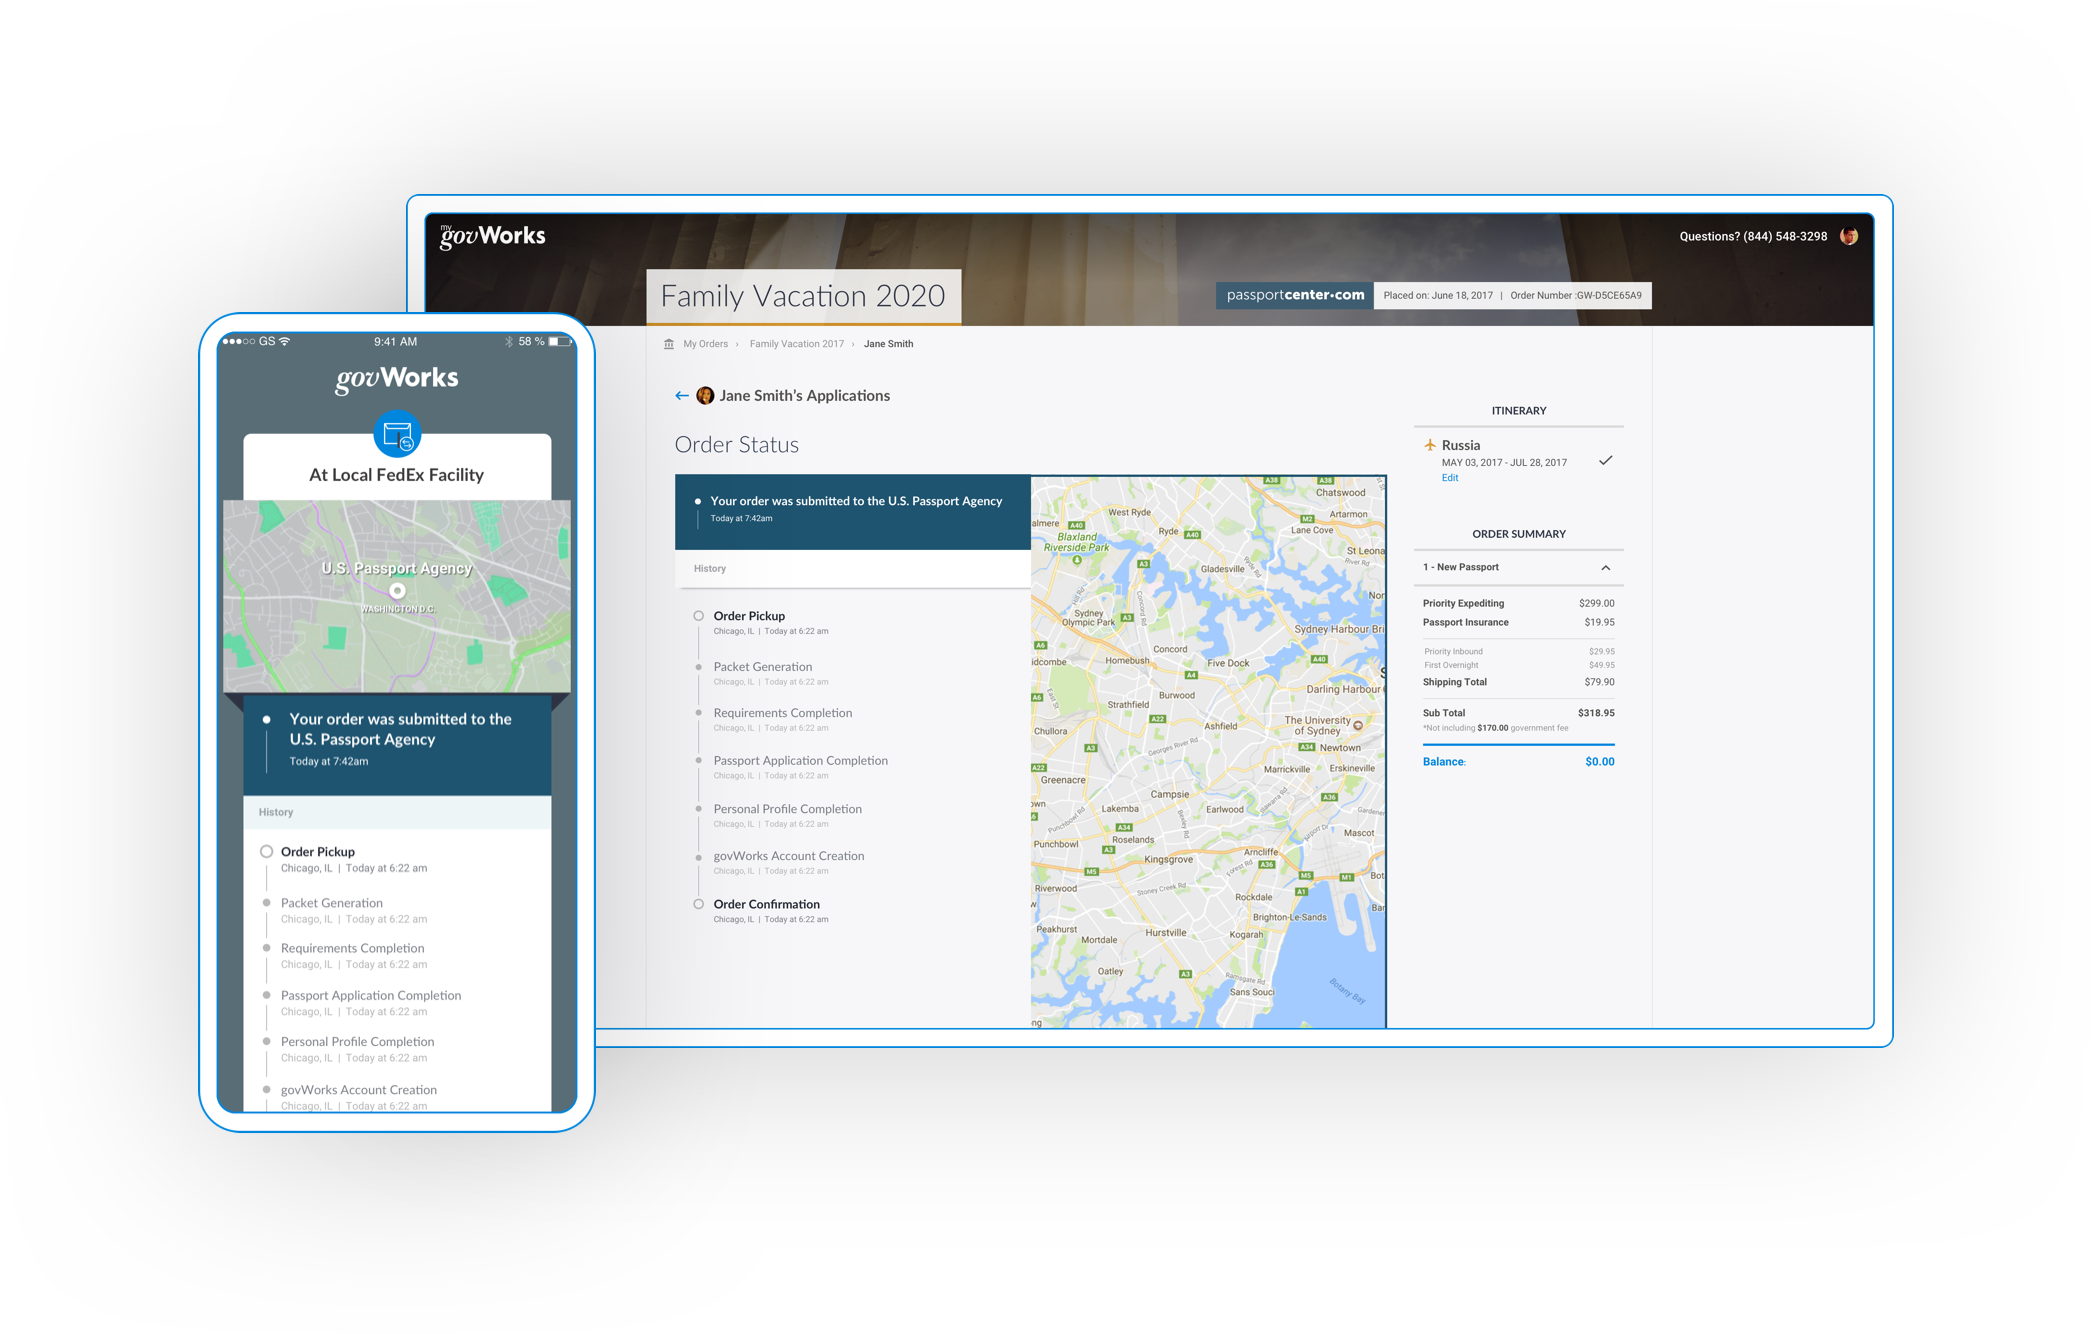This screenshot has width=2092, height=1334.
Task: Click the back arrow beside Jane Smith's Applications
Action: click(x=681, y=396)
